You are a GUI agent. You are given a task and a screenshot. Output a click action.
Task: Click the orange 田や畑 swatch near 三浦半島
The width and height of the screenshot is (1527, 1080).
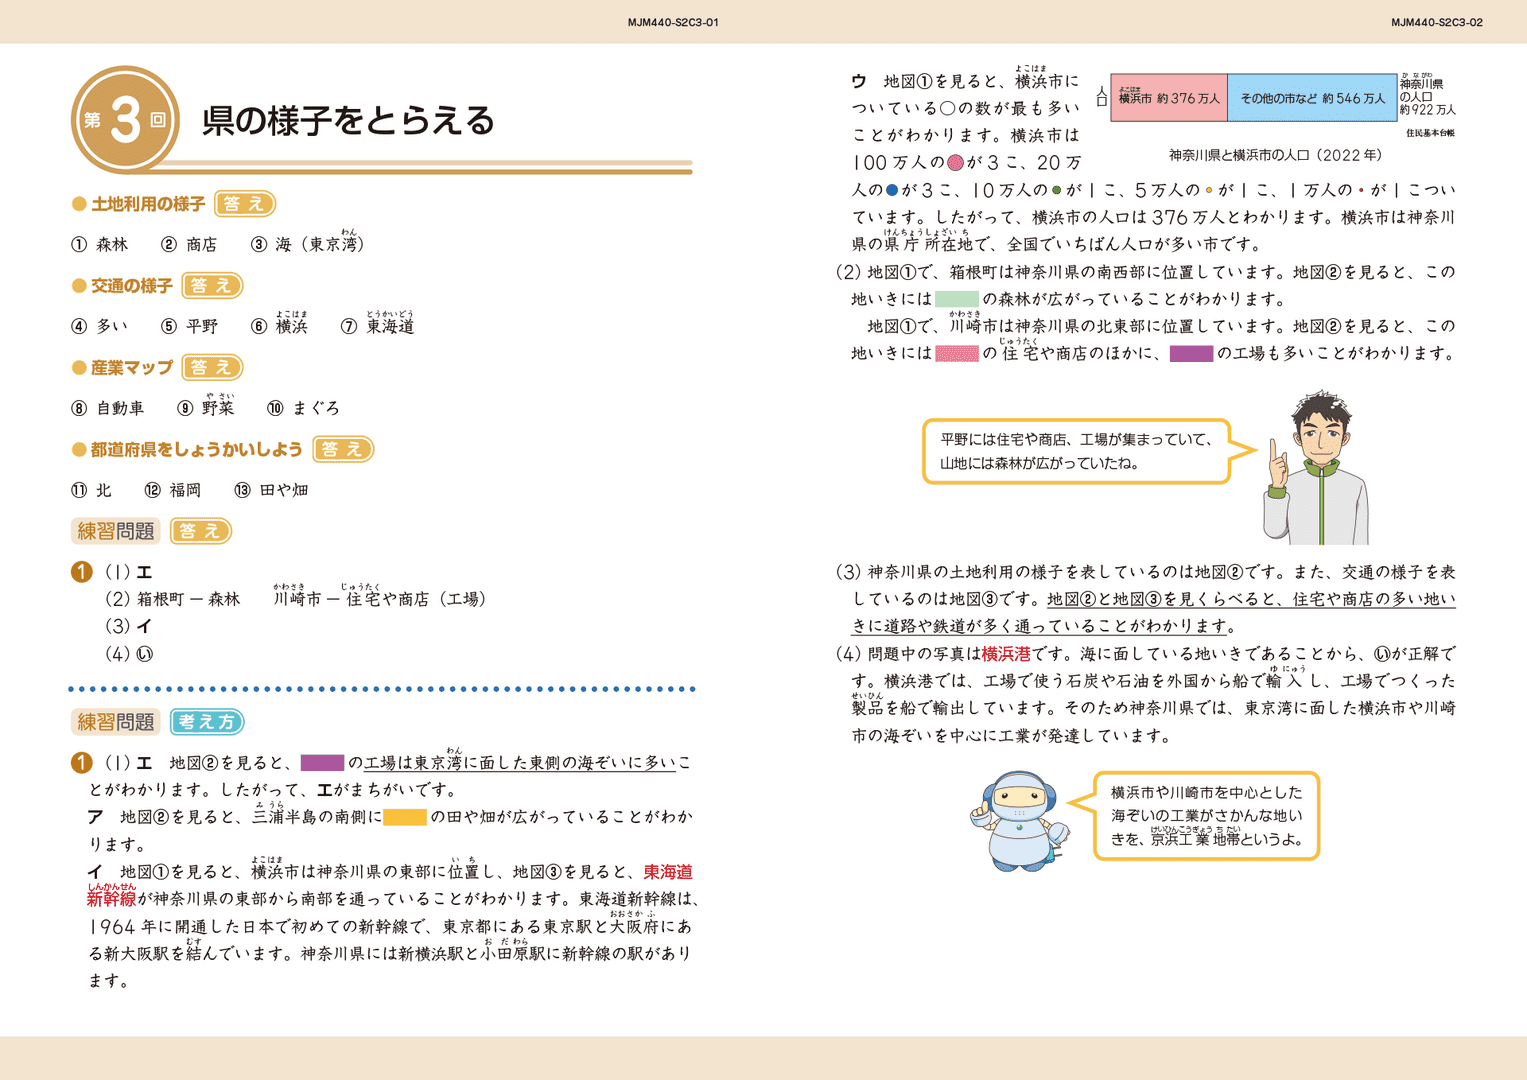[x=404, y=817]
